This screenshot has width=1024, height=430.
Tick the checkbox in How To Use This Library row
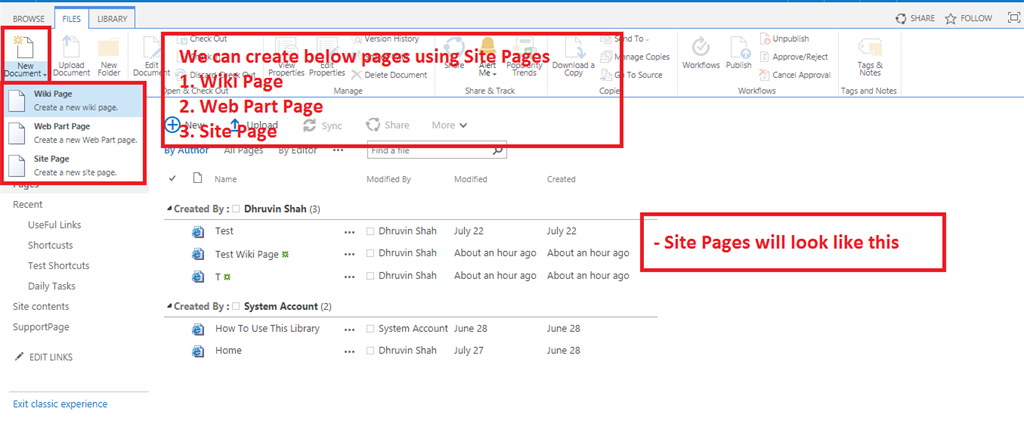(370, 329)
